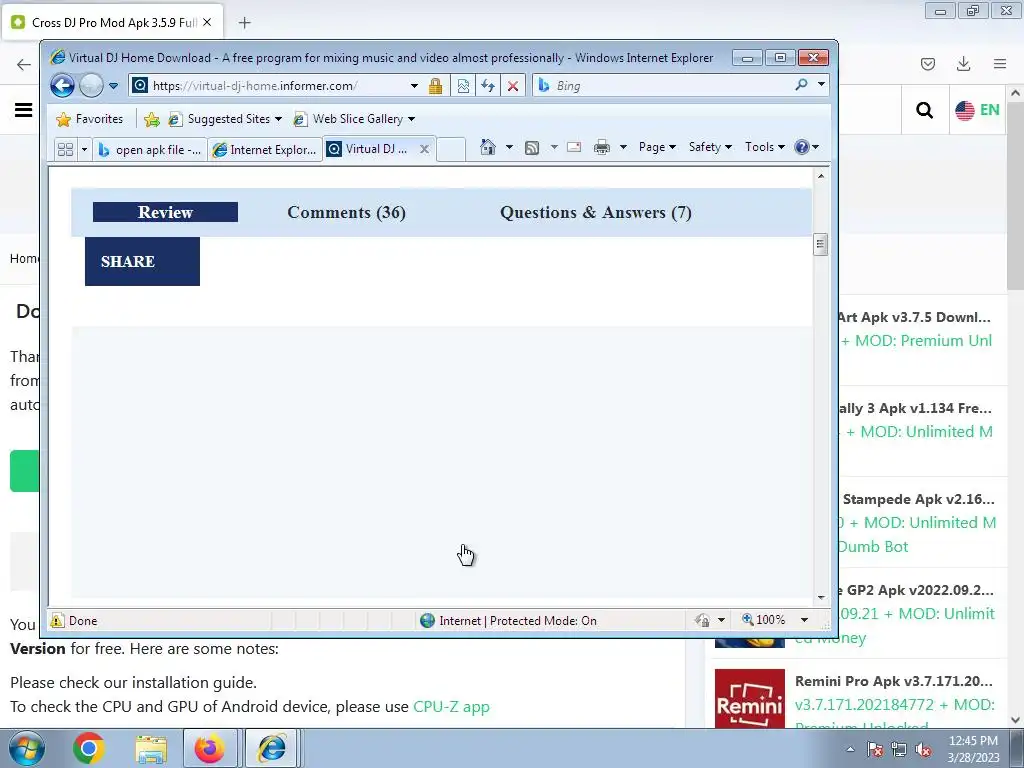
Task: Click the SHARE button
Action: [142, 261]
